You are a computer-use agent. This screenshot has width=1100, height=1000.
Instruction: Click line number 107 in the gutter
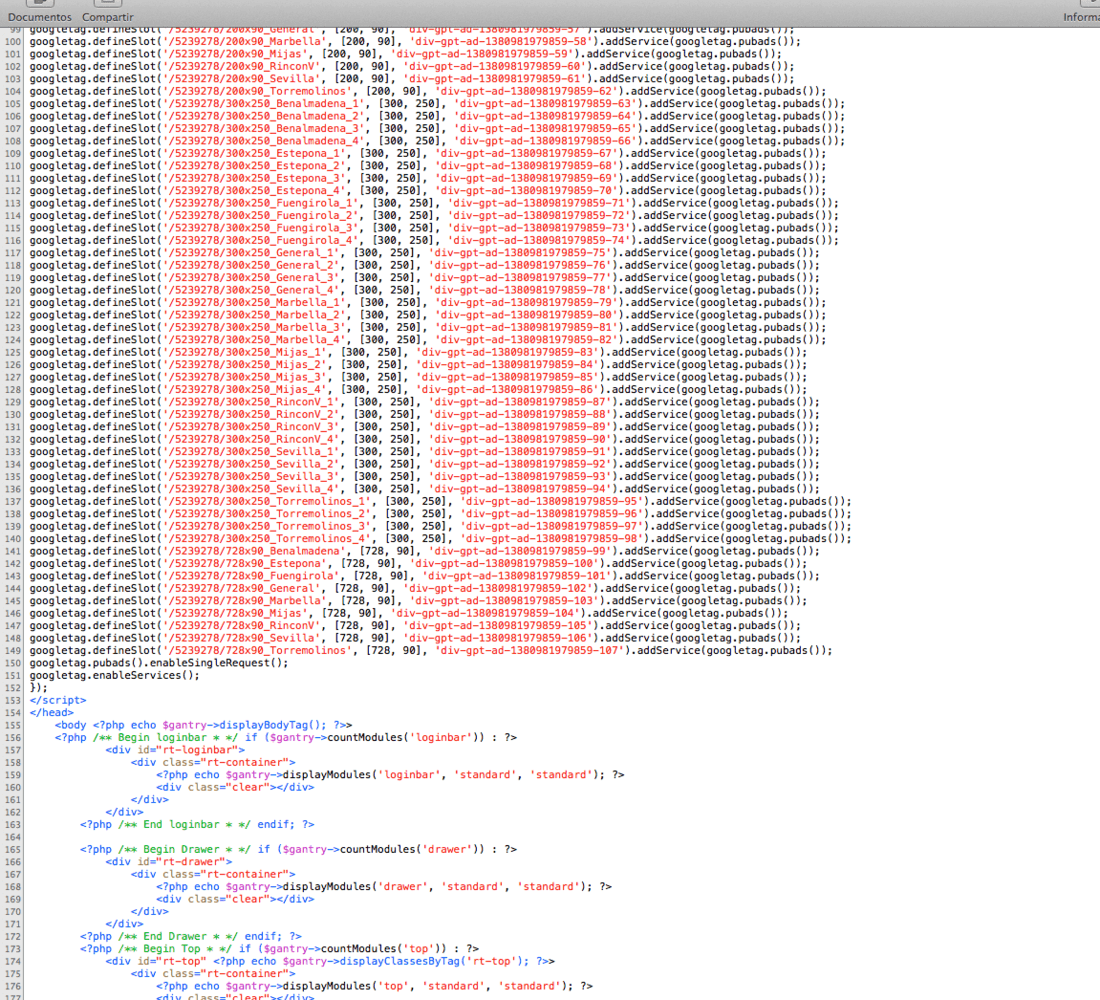tap(13, 128)
